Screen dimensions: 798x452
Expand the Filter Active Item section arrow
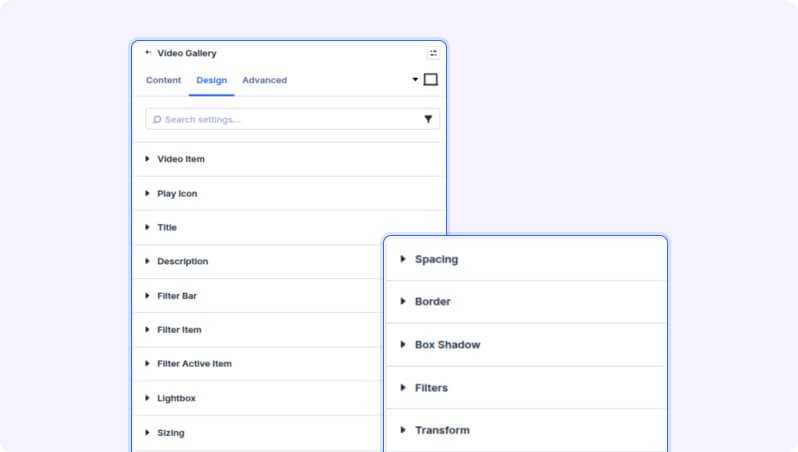pyautogui.click(x=147, y=363)
